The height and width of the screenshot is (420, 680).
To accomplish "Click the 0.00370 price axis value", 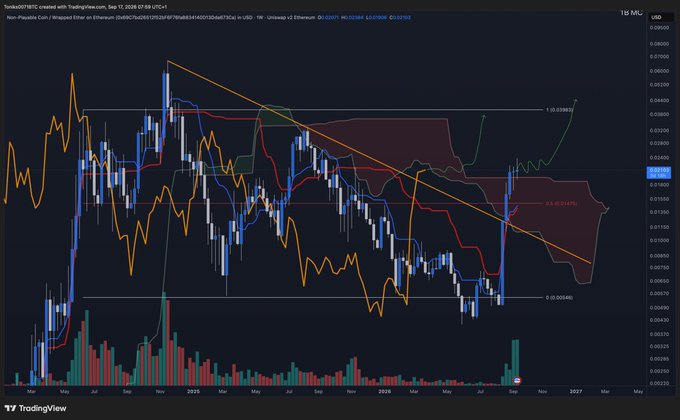I will pyautogui.click(x=659, y=334).
